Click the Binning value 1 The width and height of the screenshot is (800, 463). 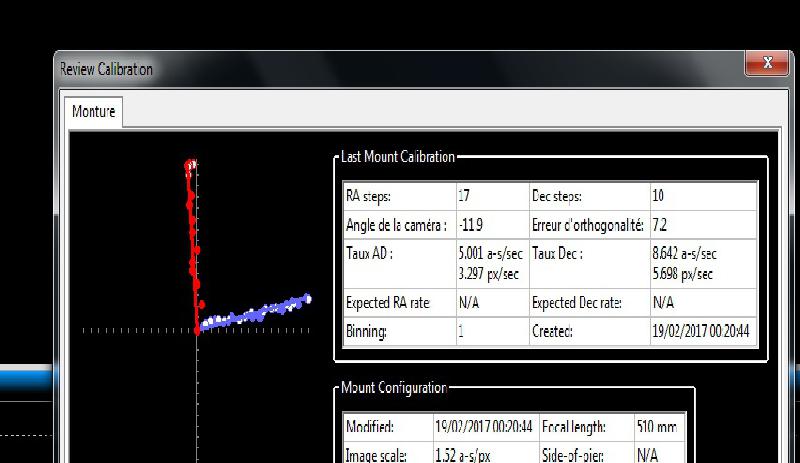click(461, 331)
